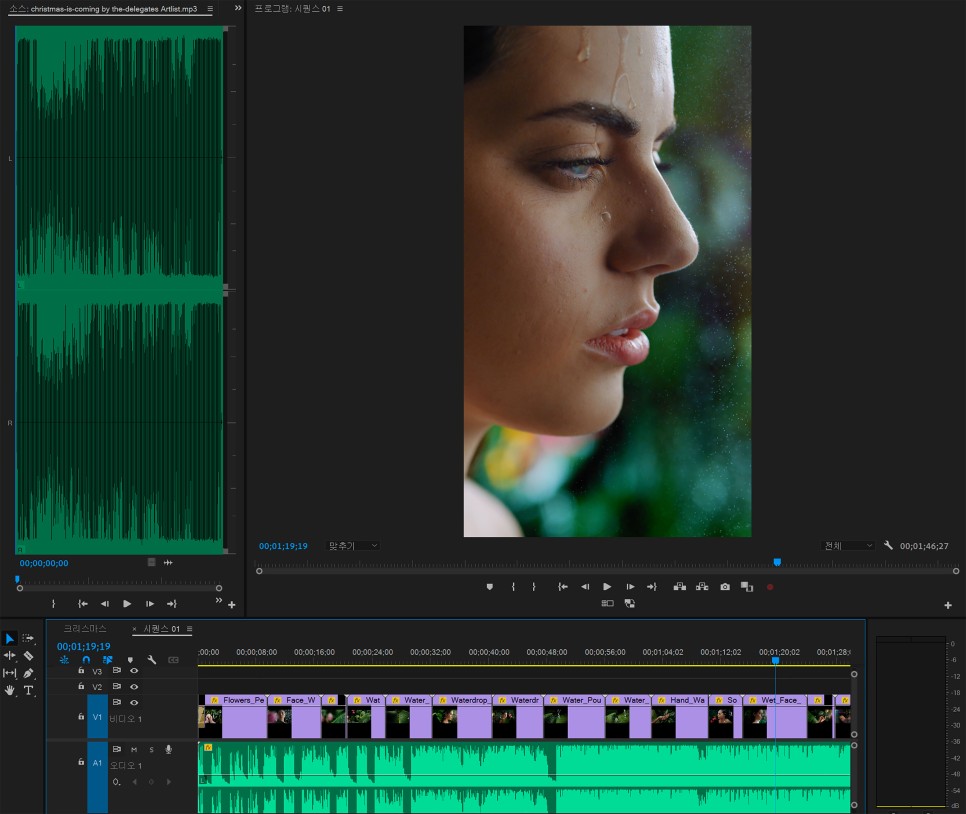This screenshot has height=814, width=966.
Task: Click the red record button
Action: click(x=769, y=587)
